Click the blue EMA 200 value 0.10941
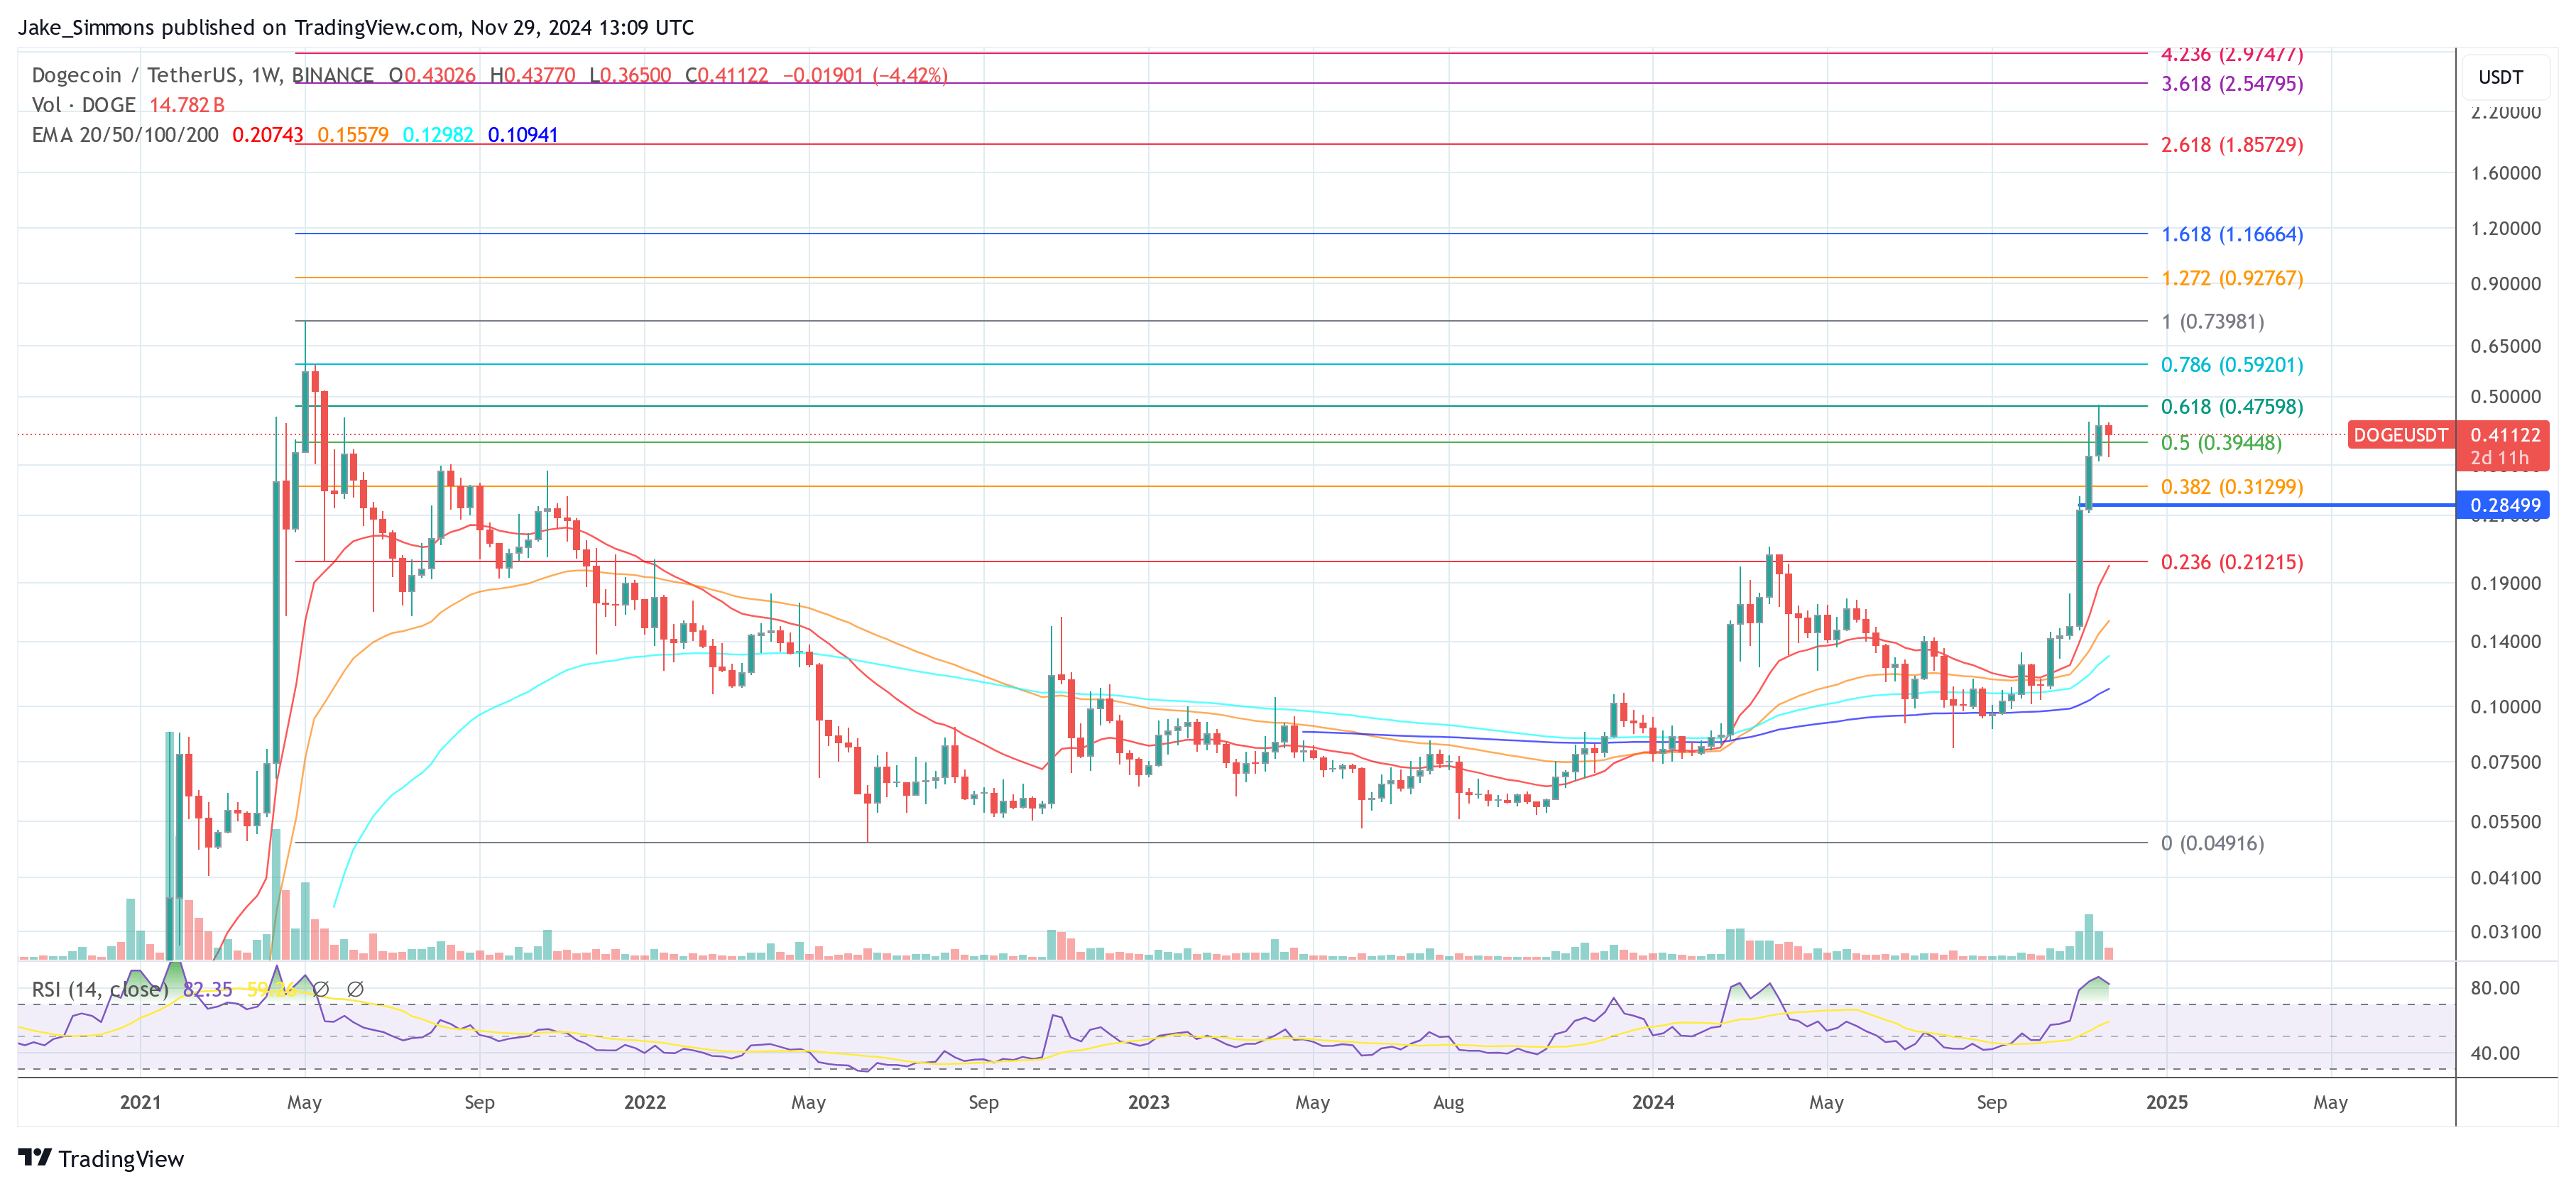Screen dimensions: 2576x1189 coord(523,135)
